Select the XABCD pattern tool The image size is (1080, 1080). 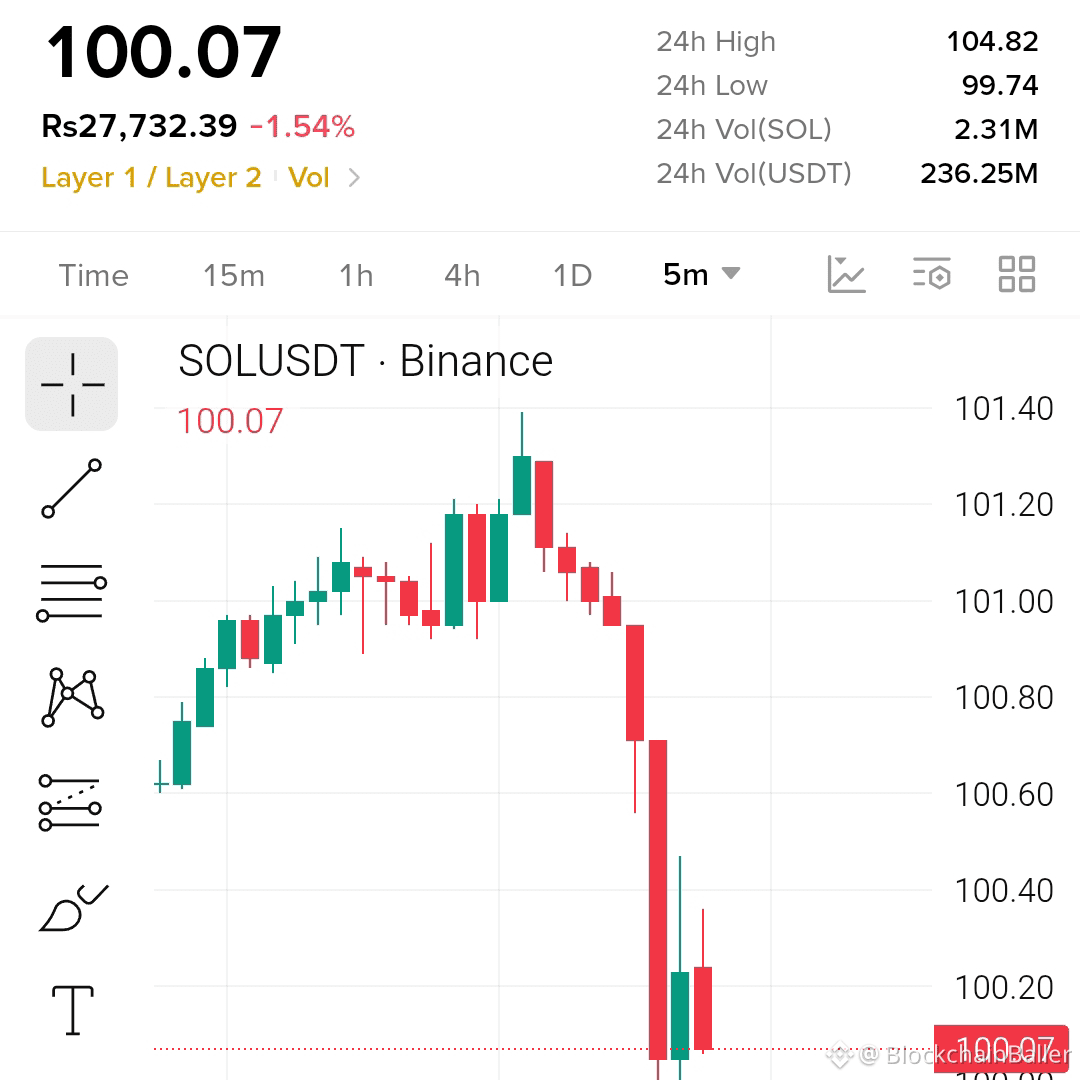pyautogui.click(x=72, y=697)
